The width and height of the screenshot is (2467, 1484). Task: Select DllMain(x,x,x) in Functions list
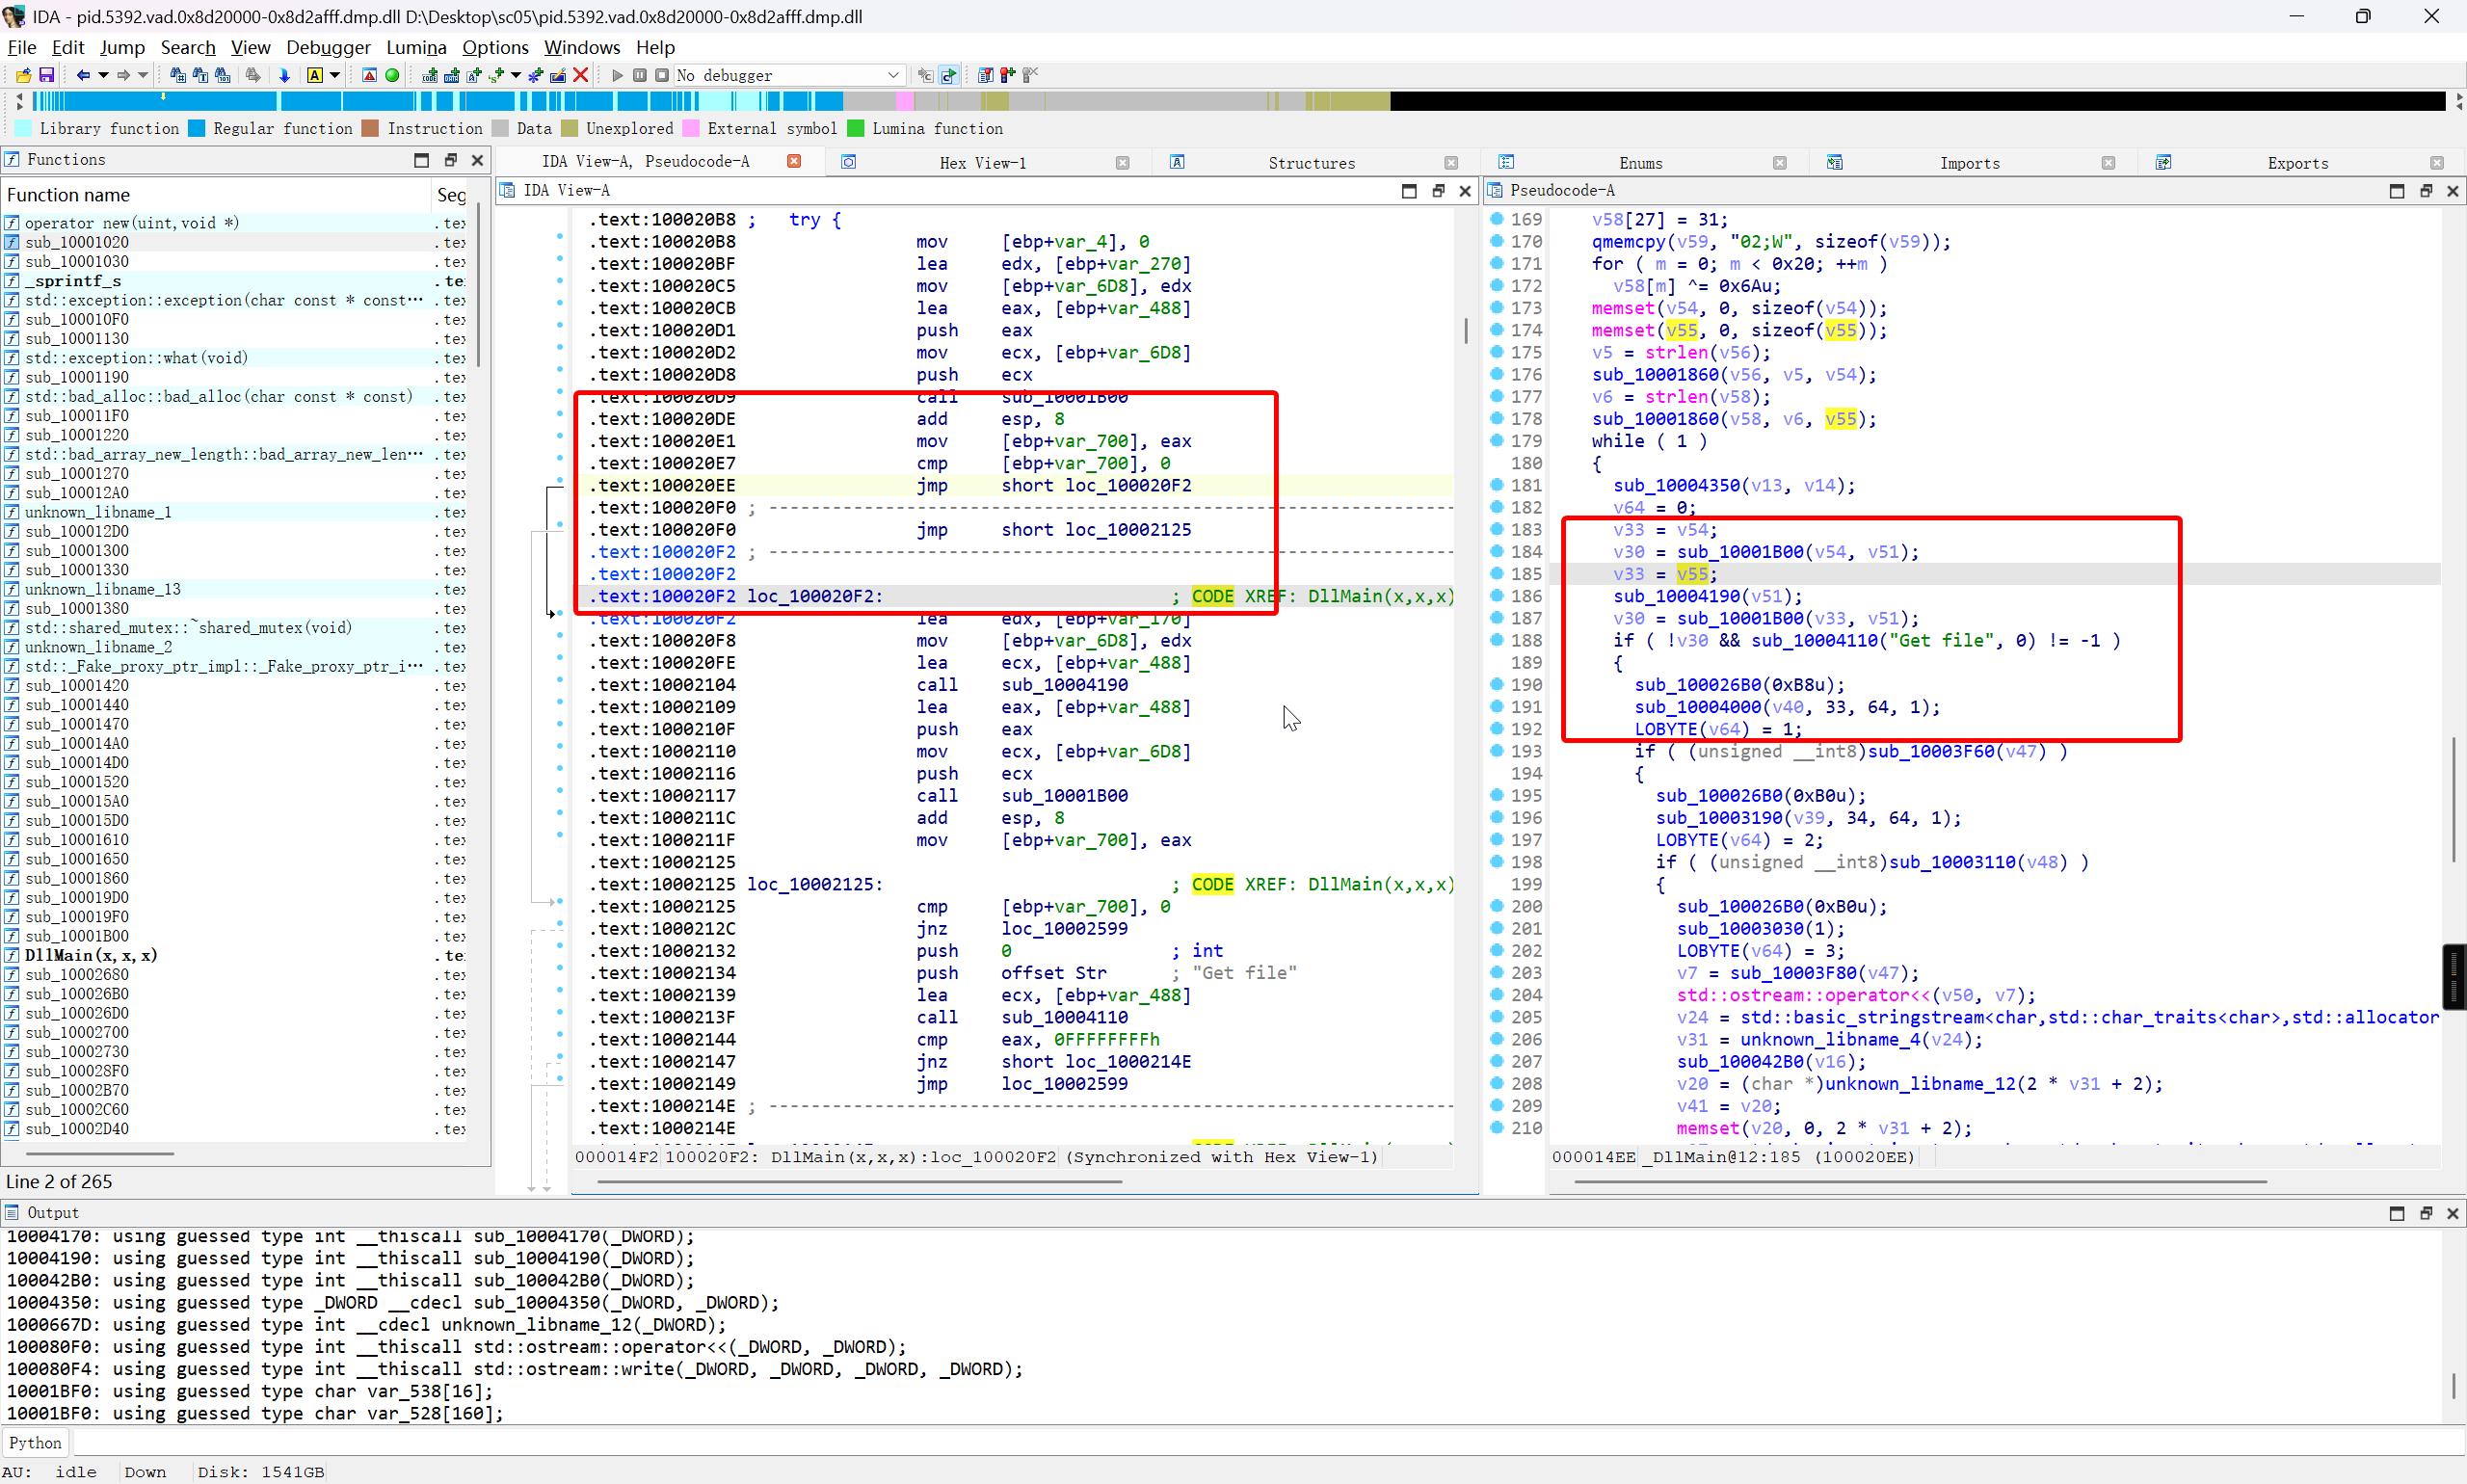pos(90,955)
